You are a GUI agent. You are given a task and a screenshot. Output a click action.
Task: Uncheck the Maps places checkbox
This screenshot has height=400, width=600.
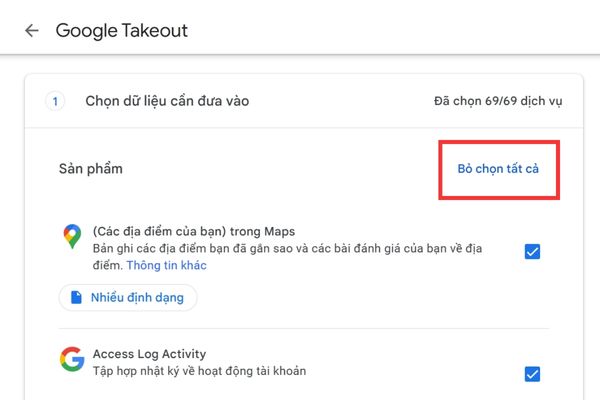(532, 252)
